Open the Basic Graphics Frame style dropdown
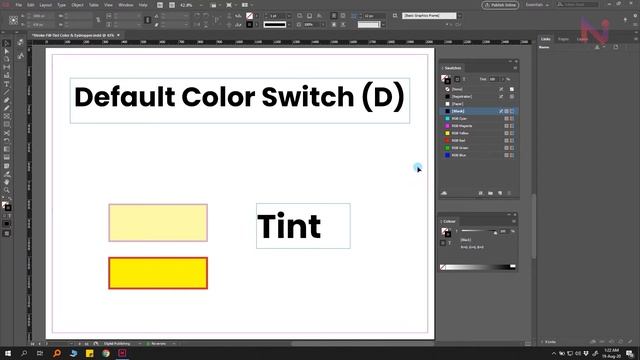 pyautogui.click(x=460, y=16)
